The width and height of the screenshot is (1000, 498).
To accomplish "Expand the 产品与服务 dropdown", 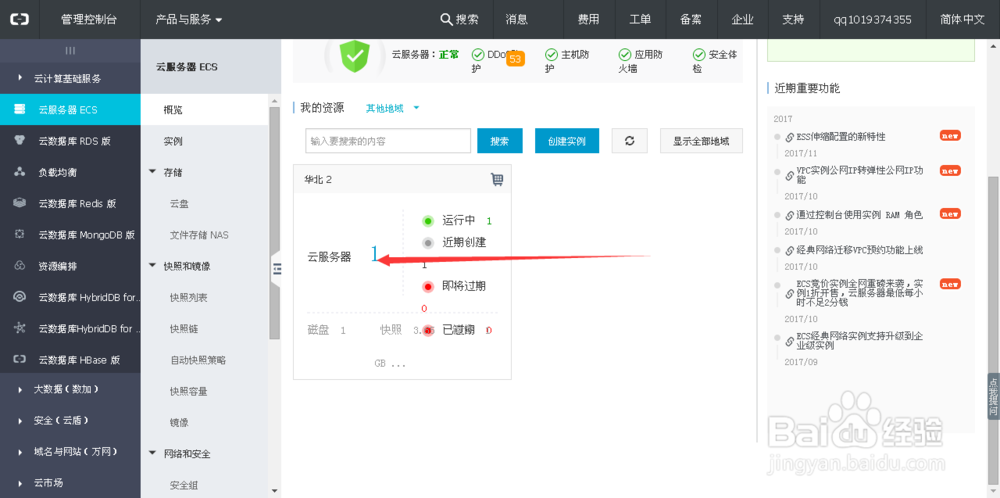I will [189, 19].
